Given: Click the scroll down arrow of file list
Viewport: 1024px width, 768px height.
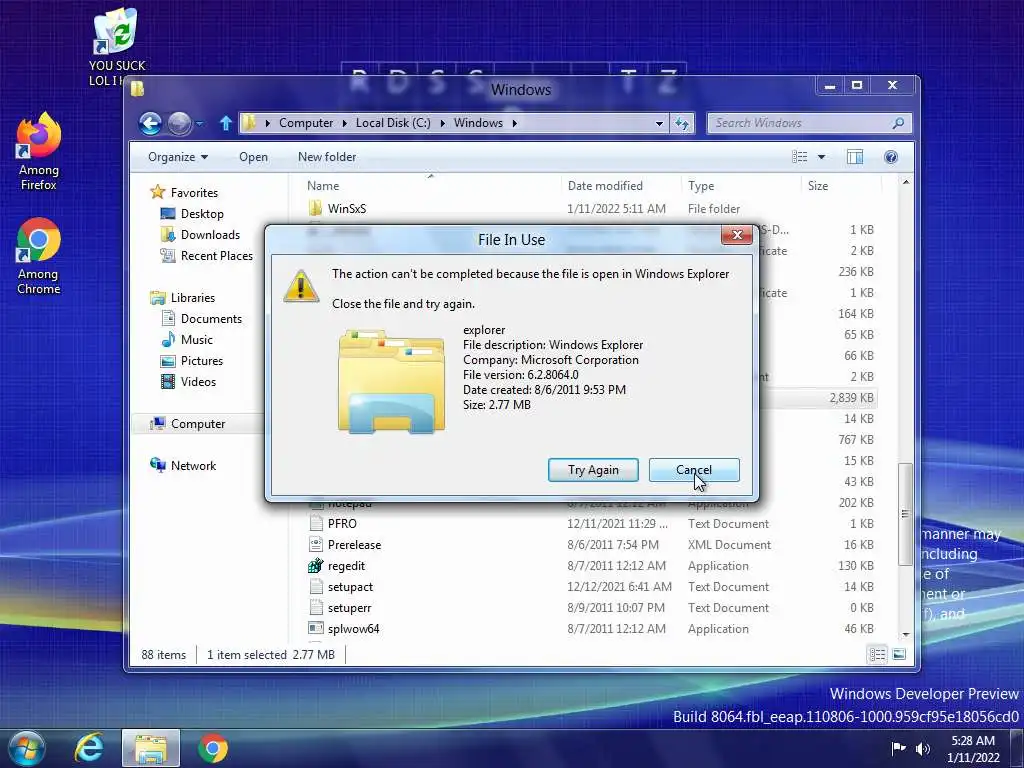Looking at the screenshot, I should point(905,635).
